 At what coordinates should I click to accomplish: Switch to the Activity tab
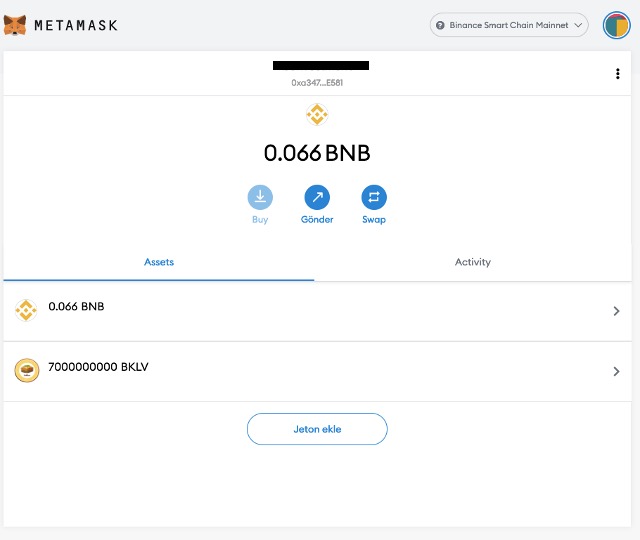473,262
